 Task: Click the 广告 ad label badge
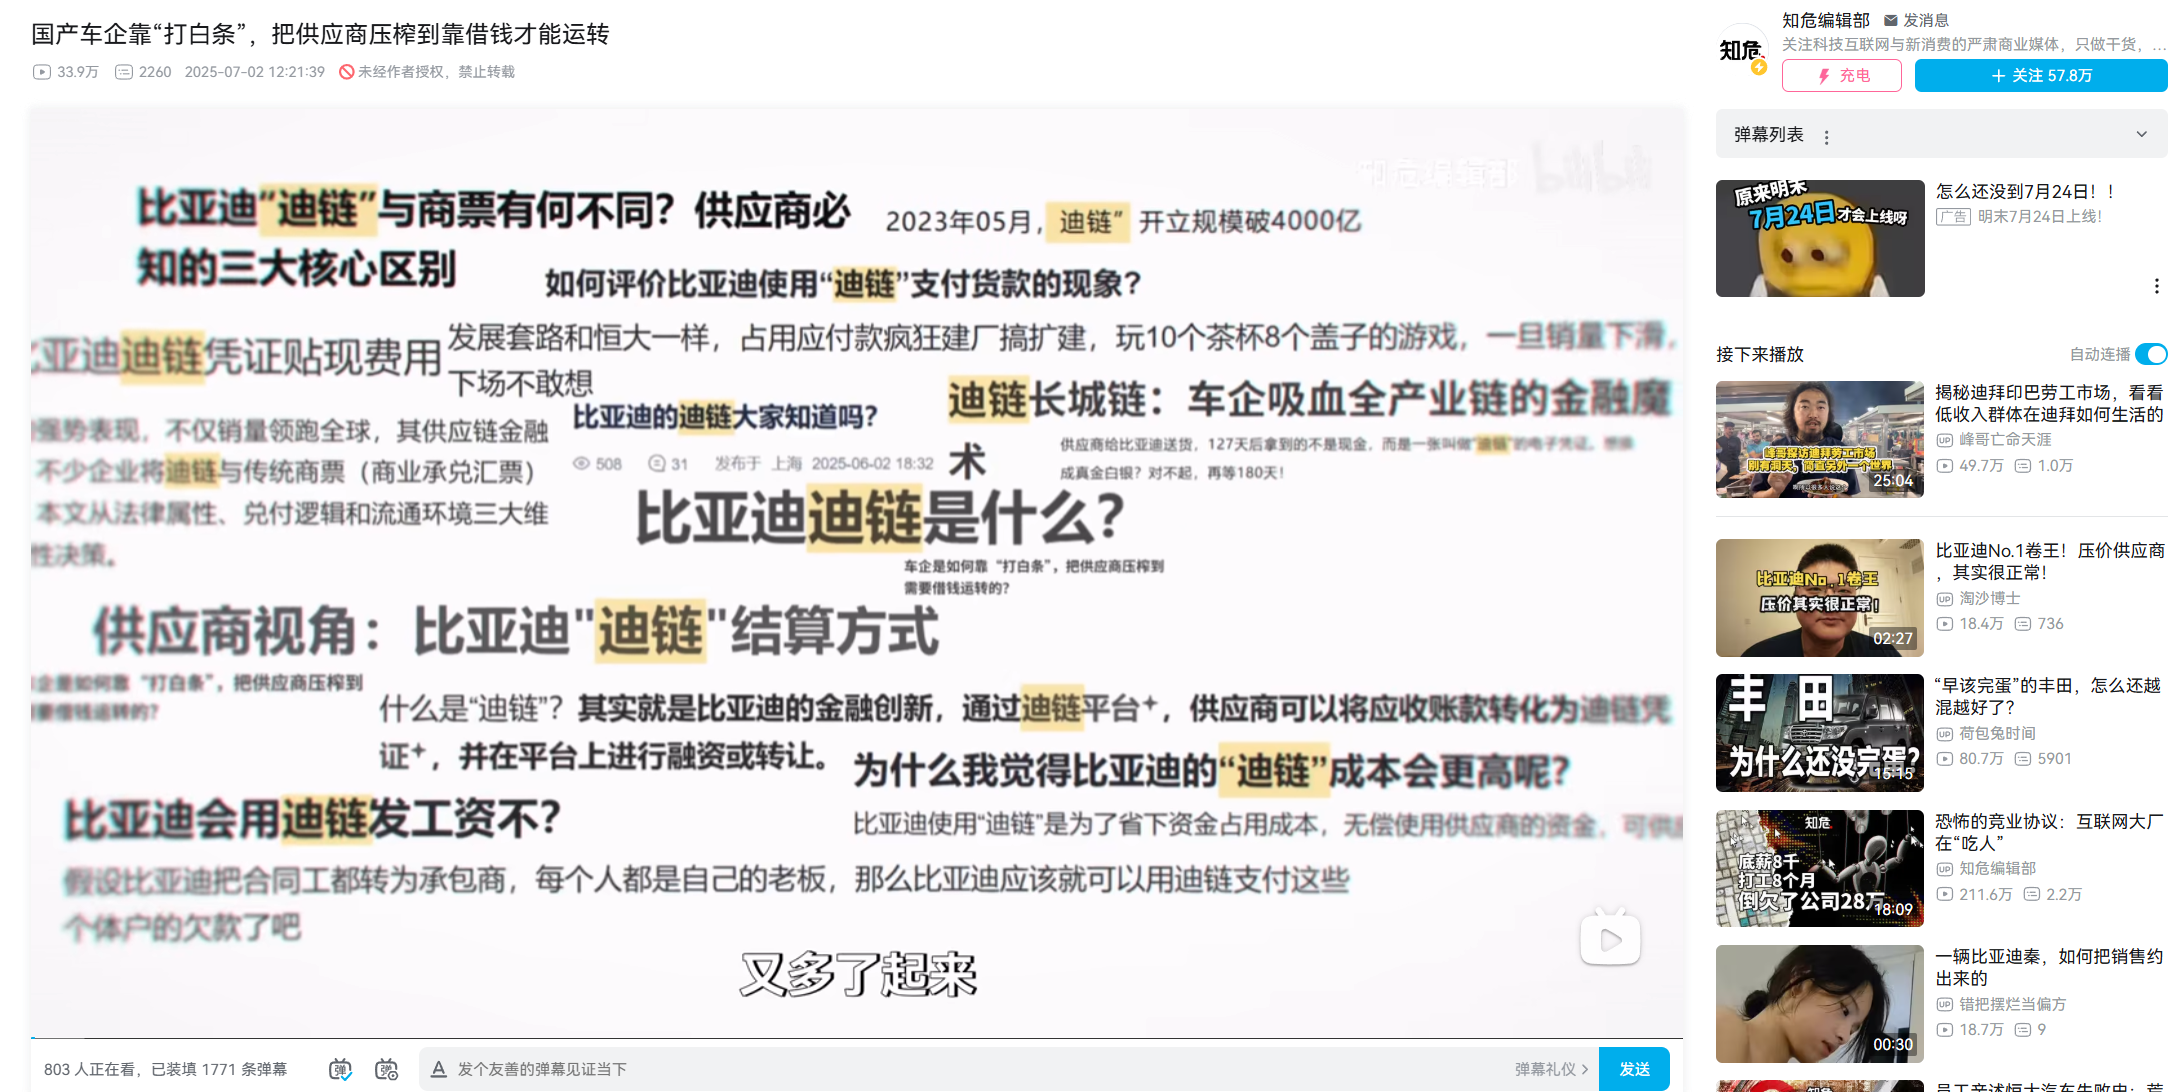click(1953, 217)
